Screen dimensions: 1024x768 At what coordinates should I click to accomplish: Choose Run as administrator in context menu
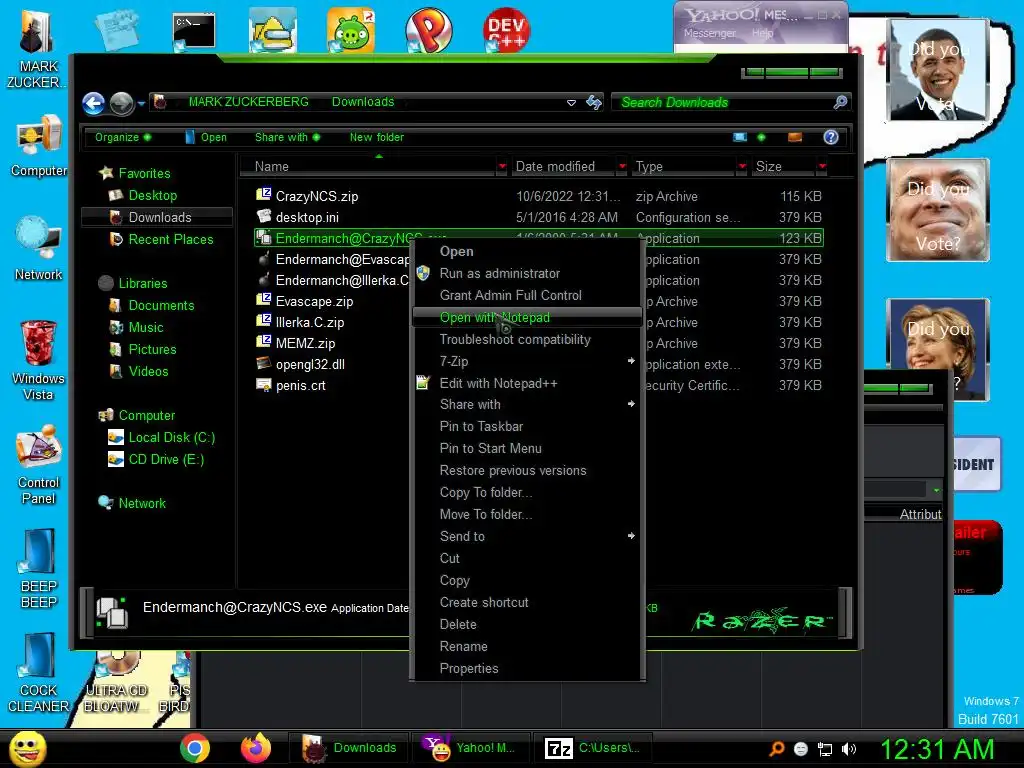pos(527,274)
